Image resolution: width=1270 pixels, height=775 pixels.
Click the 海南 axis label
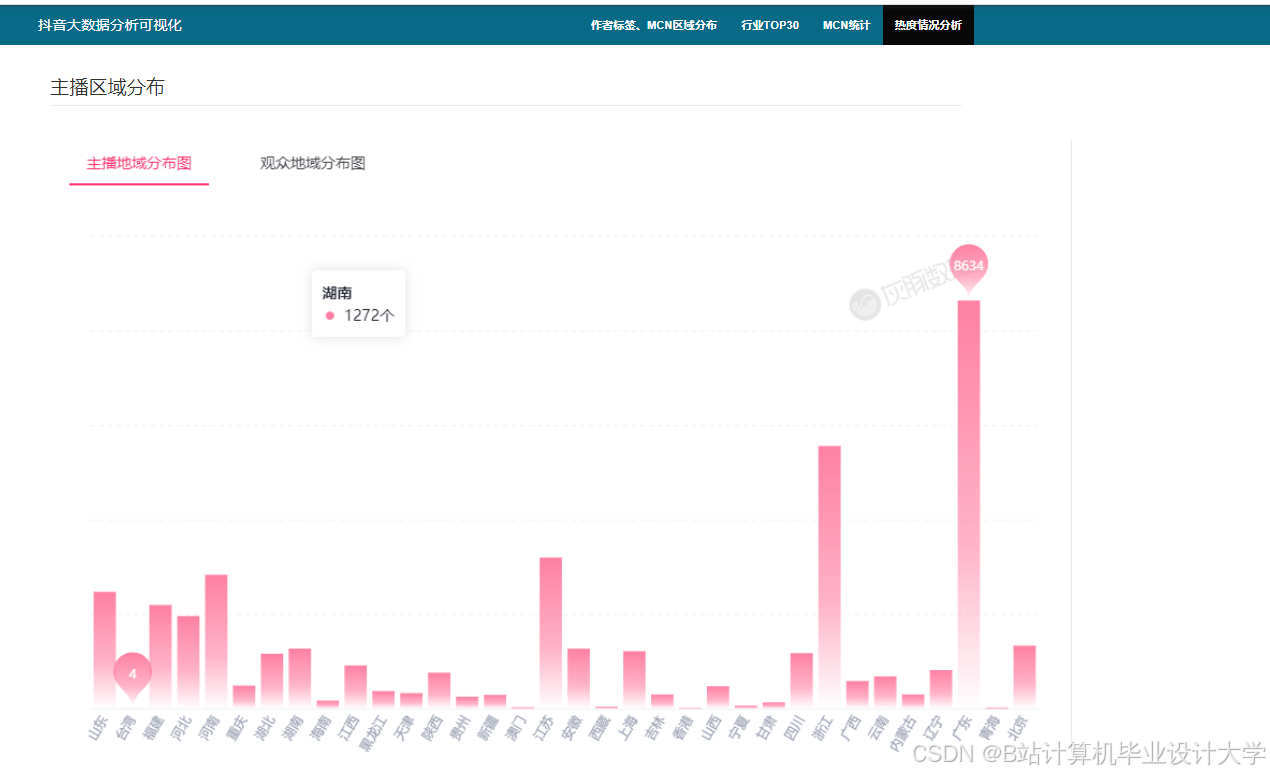point(320,726)
